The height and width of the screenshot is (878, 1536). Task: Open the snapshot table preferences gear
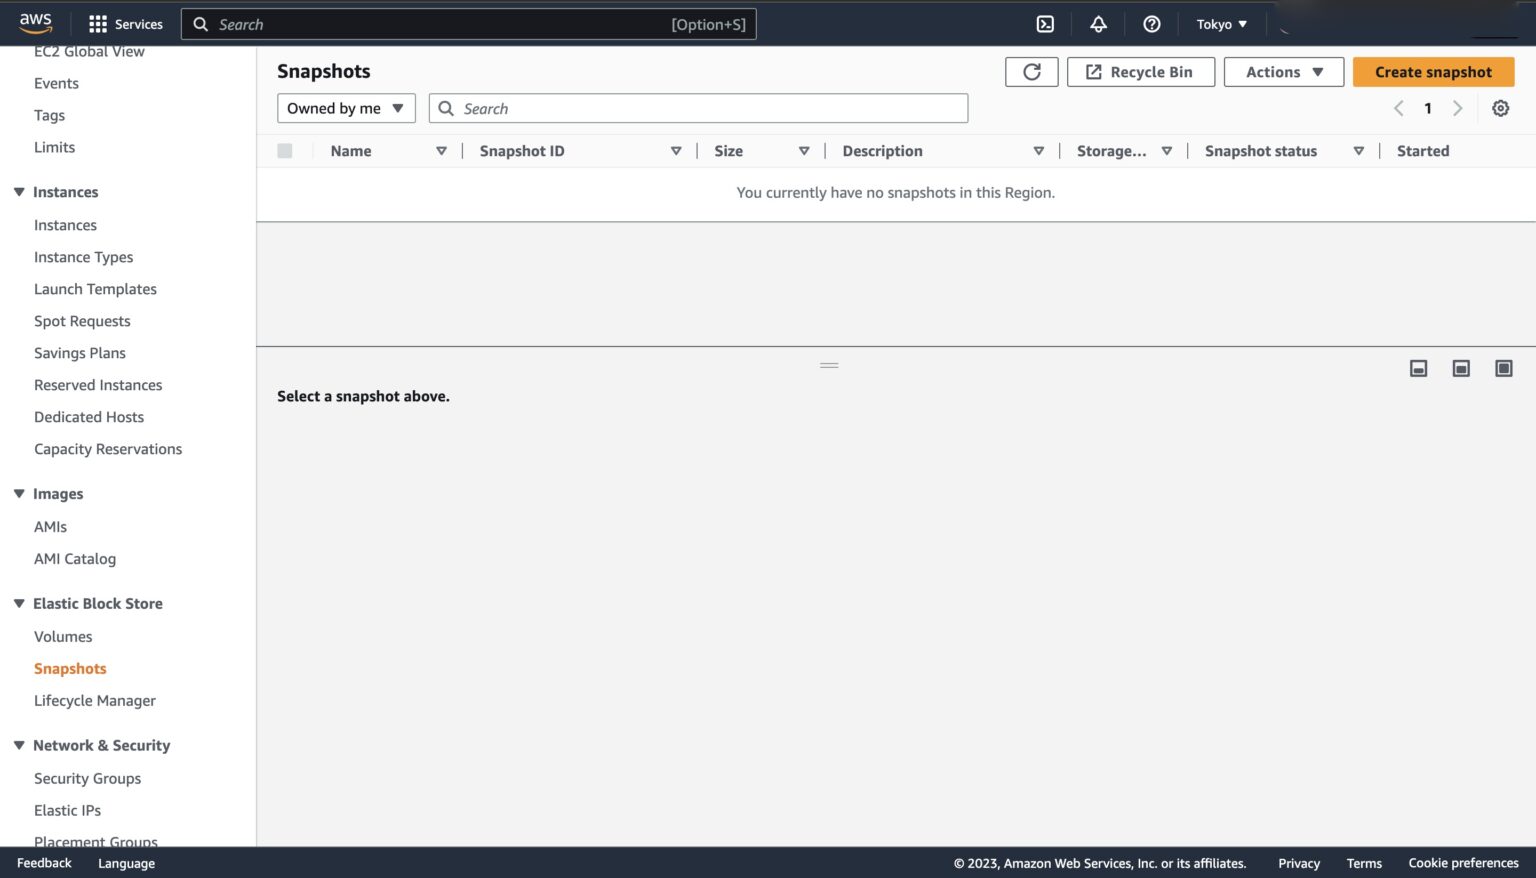(1500, 107)
